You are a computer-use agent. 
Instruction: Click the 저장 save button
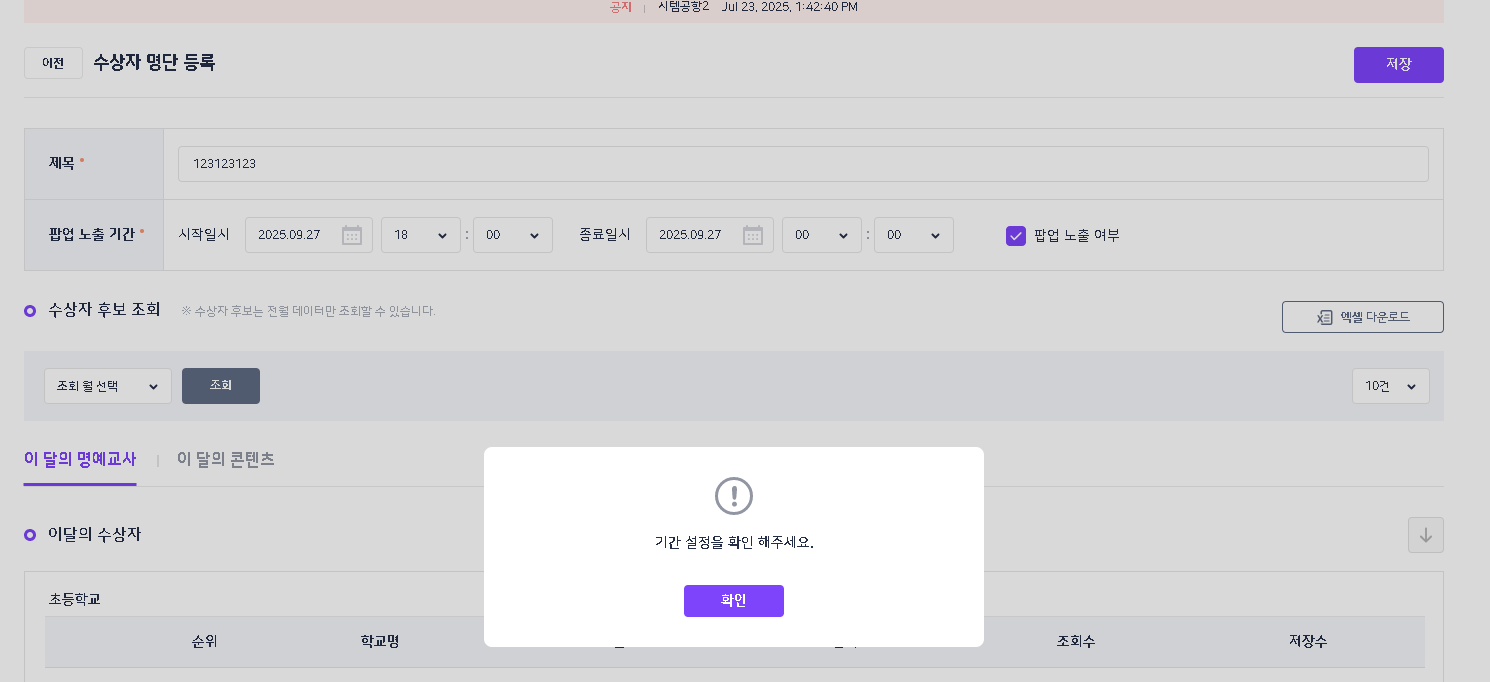[1398, 64]
